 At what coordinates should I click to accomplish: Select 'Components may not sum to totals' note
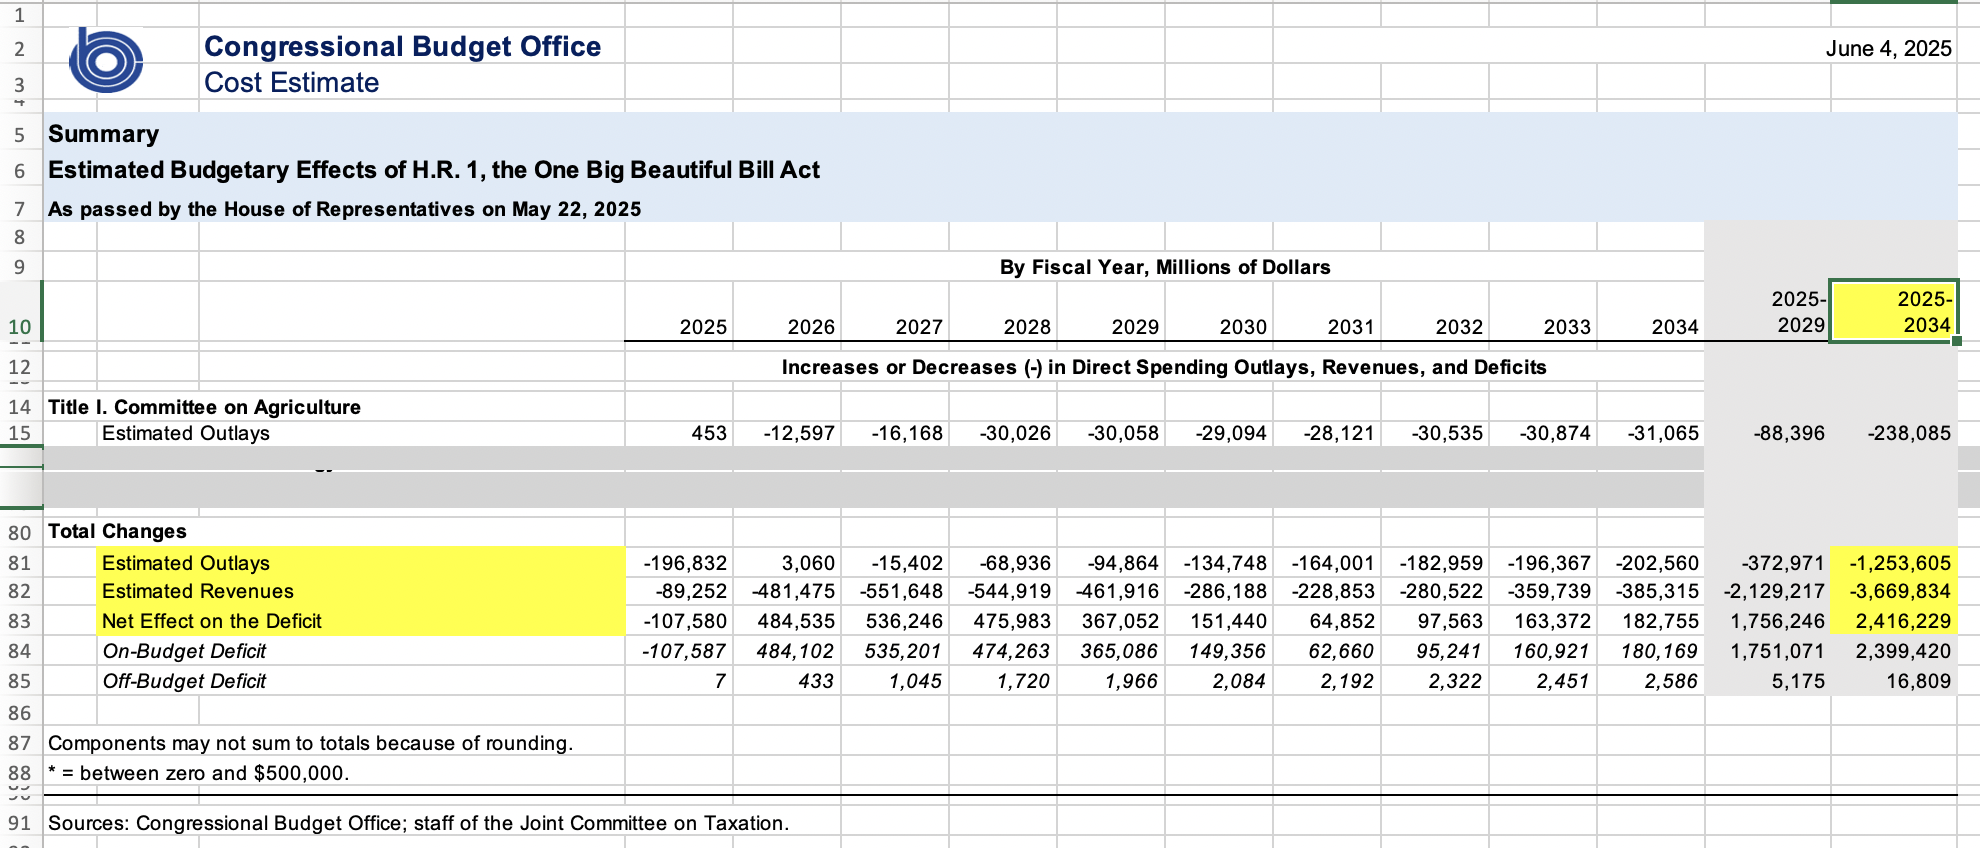pyautogui.click(x=311, y=743)
